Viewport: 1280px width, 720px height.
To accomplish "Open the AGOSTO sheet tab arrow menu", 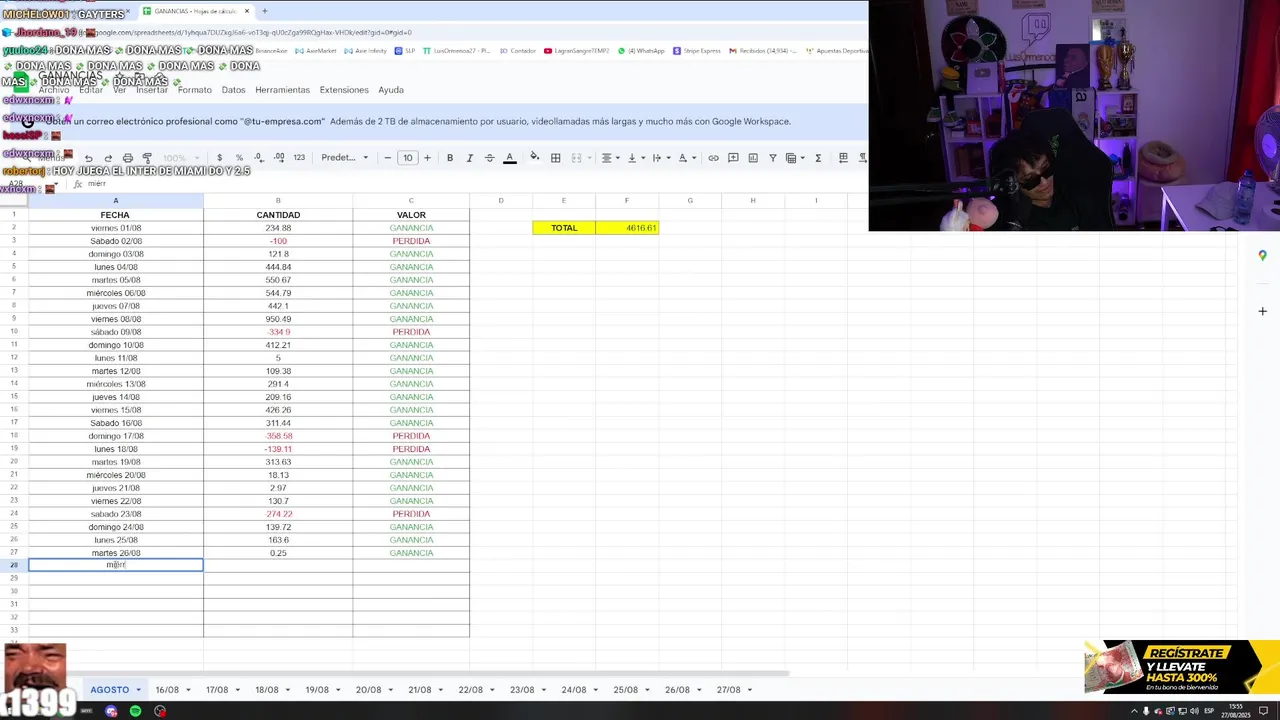I will click(138, 690).
